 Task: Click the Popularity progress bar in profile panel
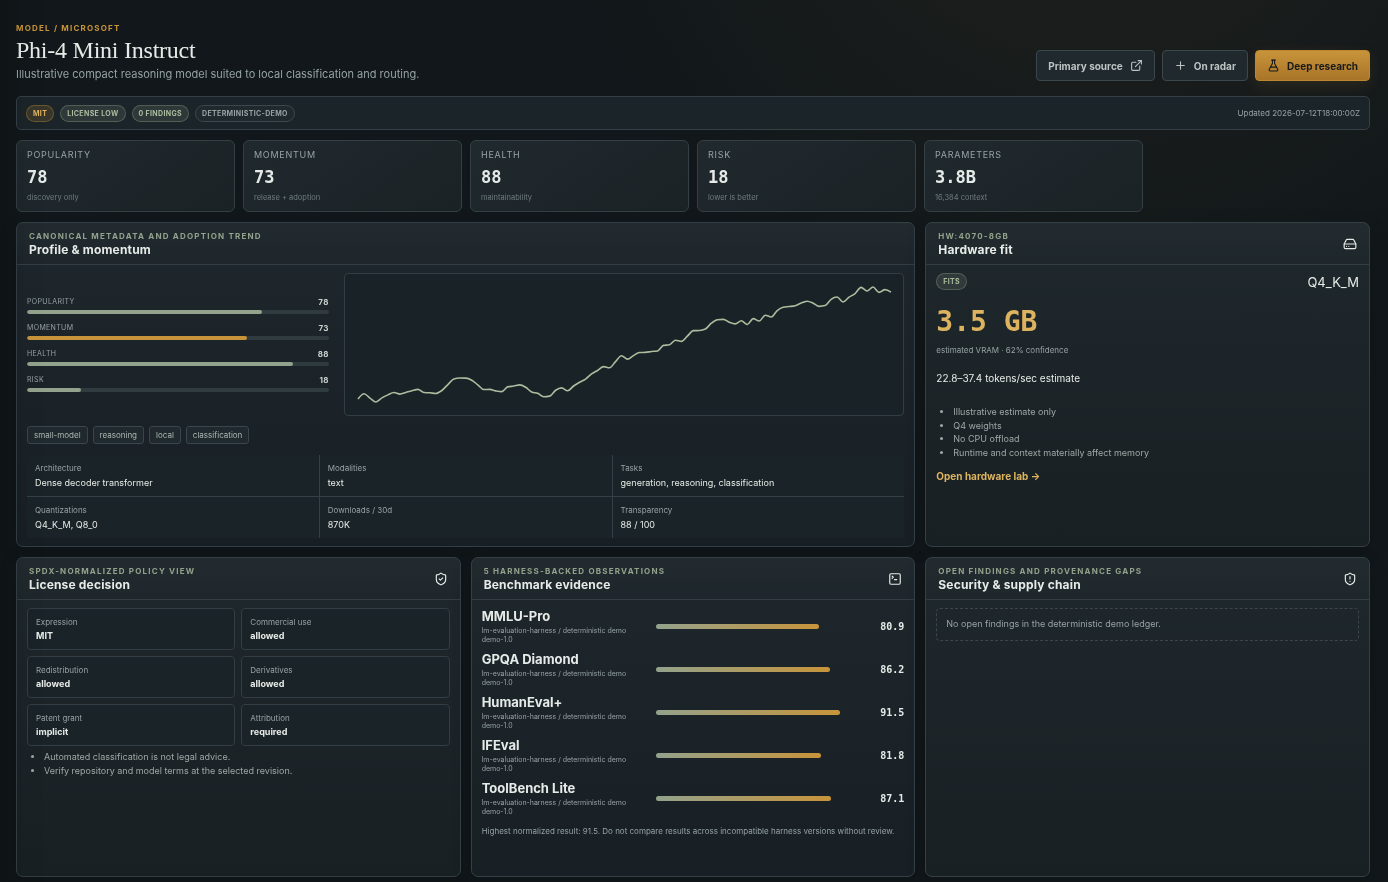[x=178, y=312]
